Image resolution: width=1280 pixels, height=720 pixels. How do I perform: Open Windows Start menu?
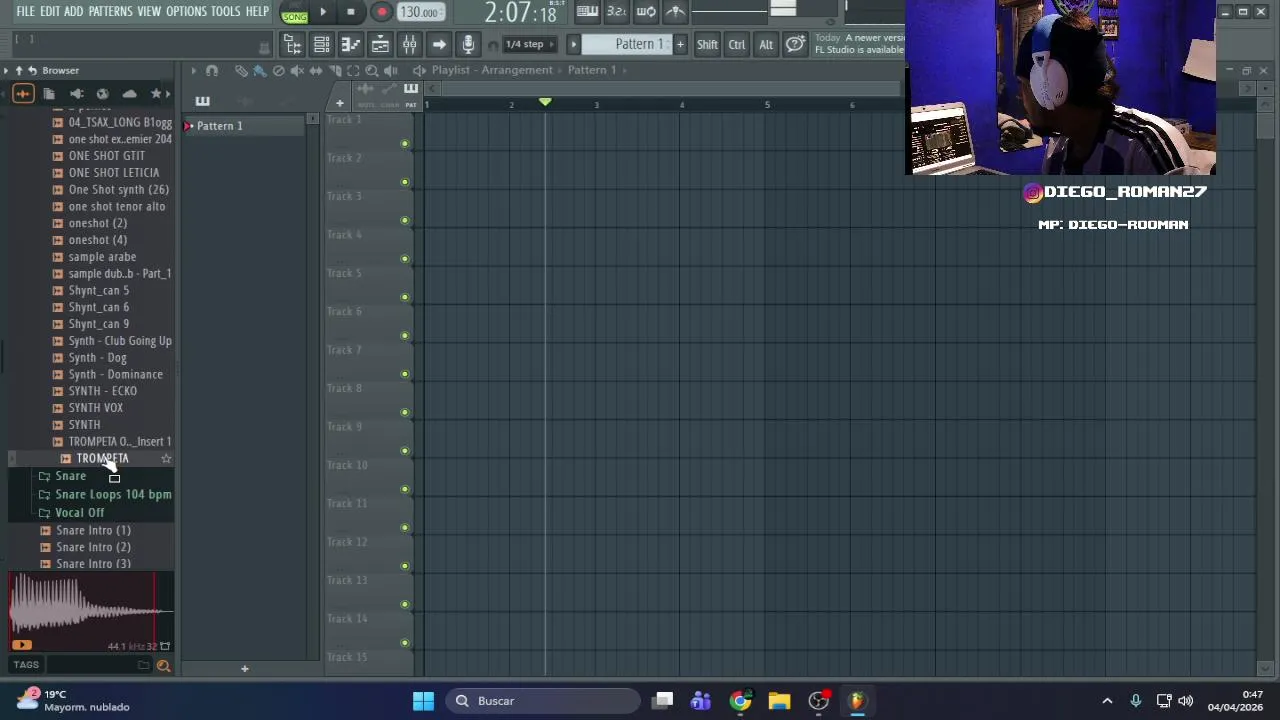click(423, 701)
